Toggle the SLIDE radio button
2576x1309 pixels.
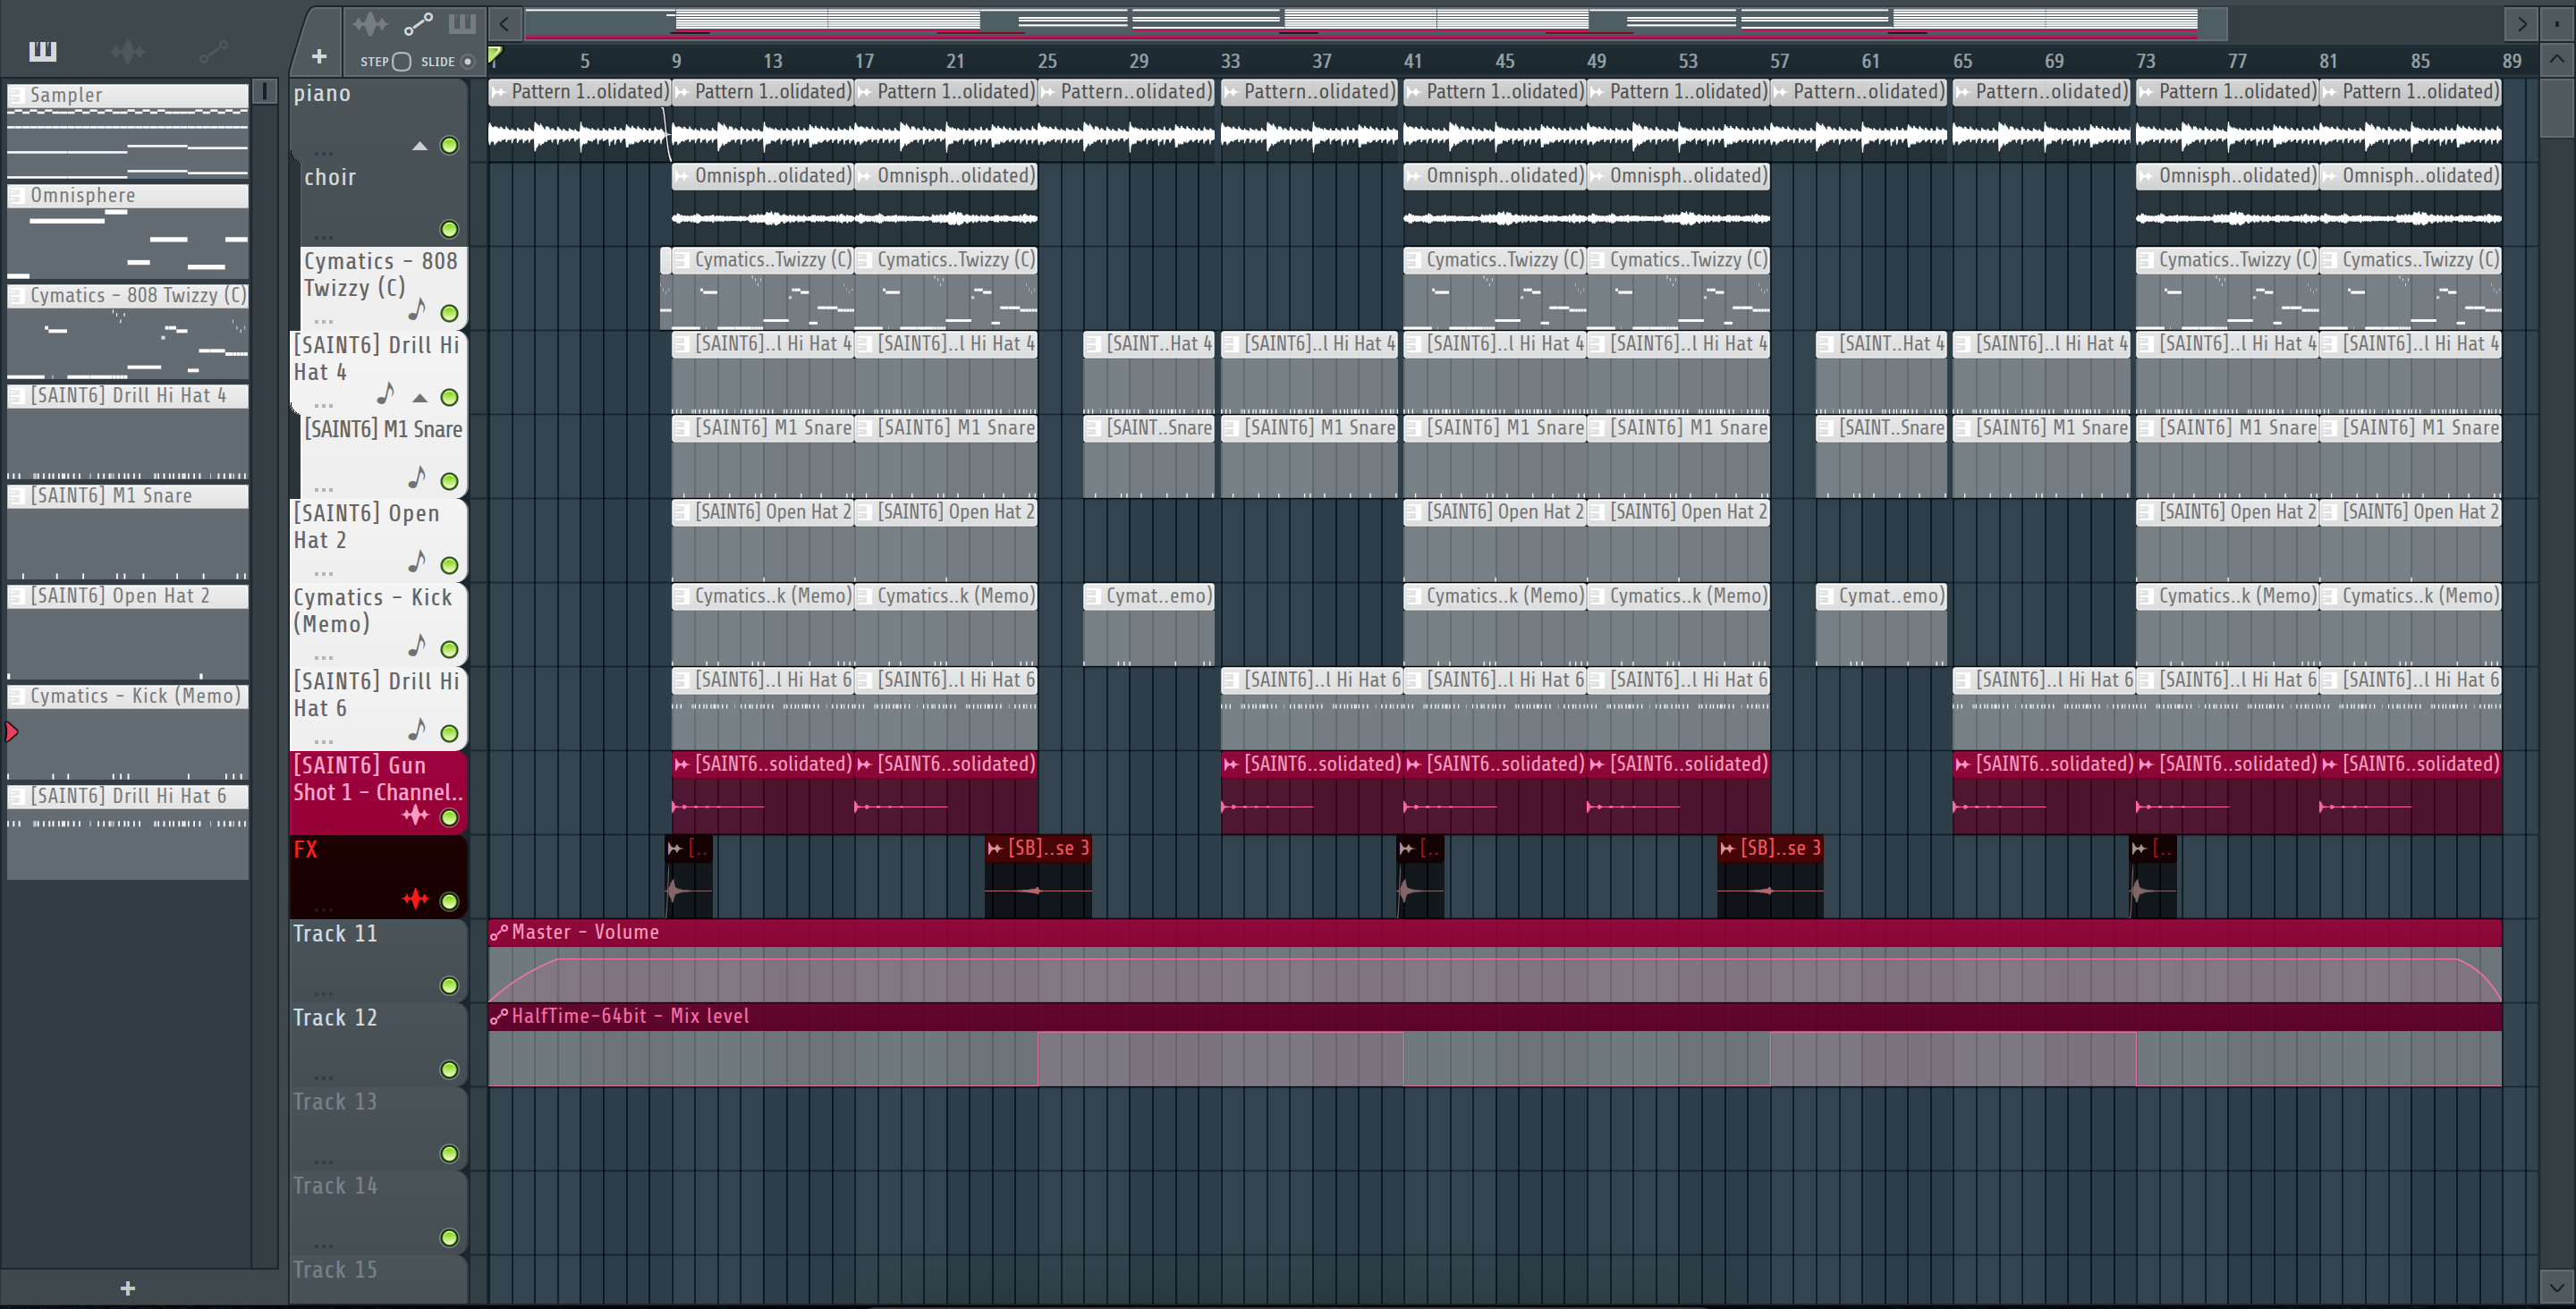[467, 62]
